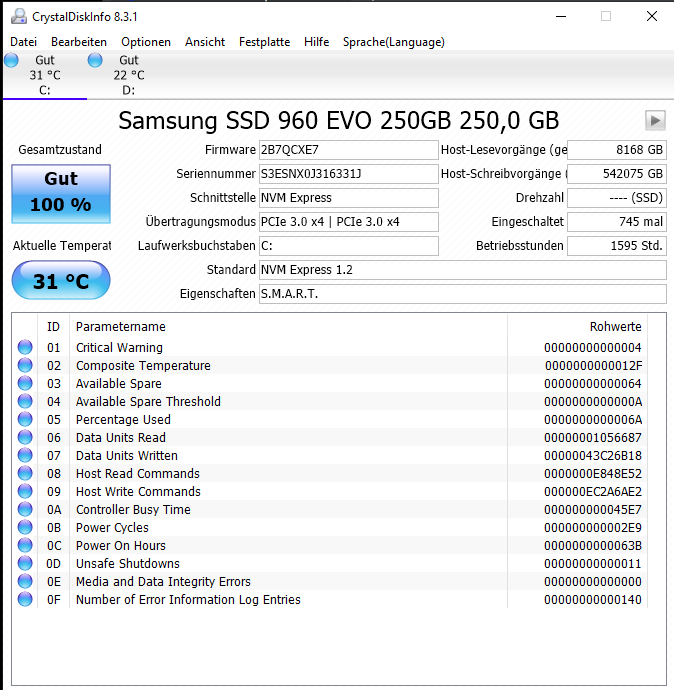This screenshot has width=674, height=690.
Task: Click the Übertragungsmodus field PCIe 3.0 x4
Action: pos(348,222)
